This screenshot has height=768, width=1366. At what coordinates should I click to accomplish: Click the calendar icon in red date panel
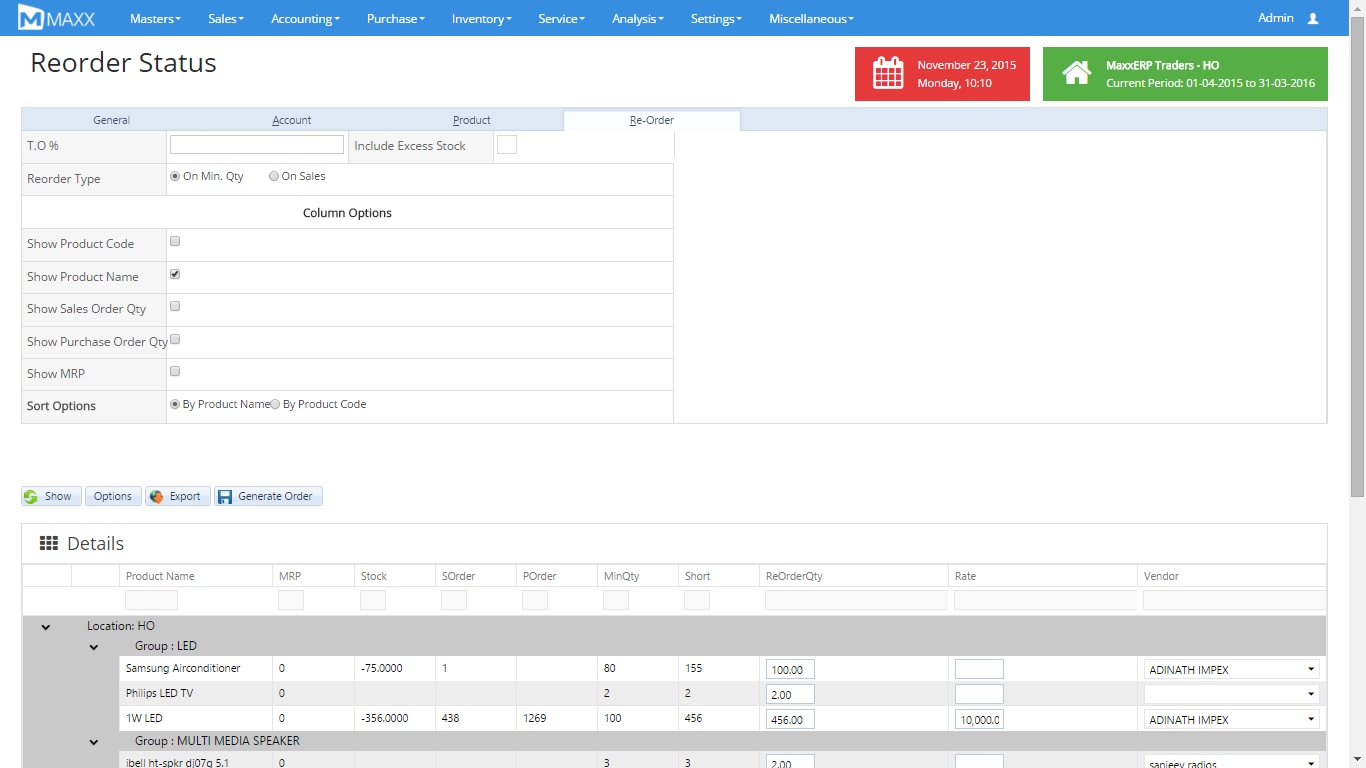pos(888,74)
